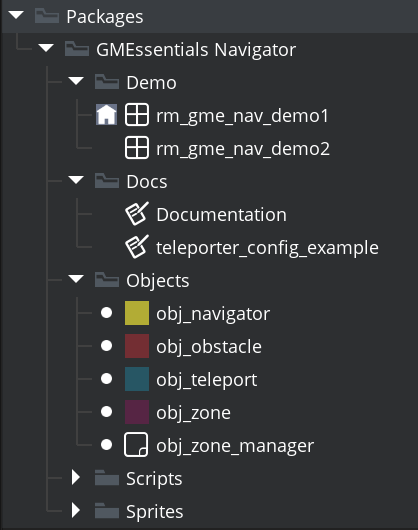The image size is (418, 530).
Task: Select the Docs folder label
Action: tap(147, 182)
